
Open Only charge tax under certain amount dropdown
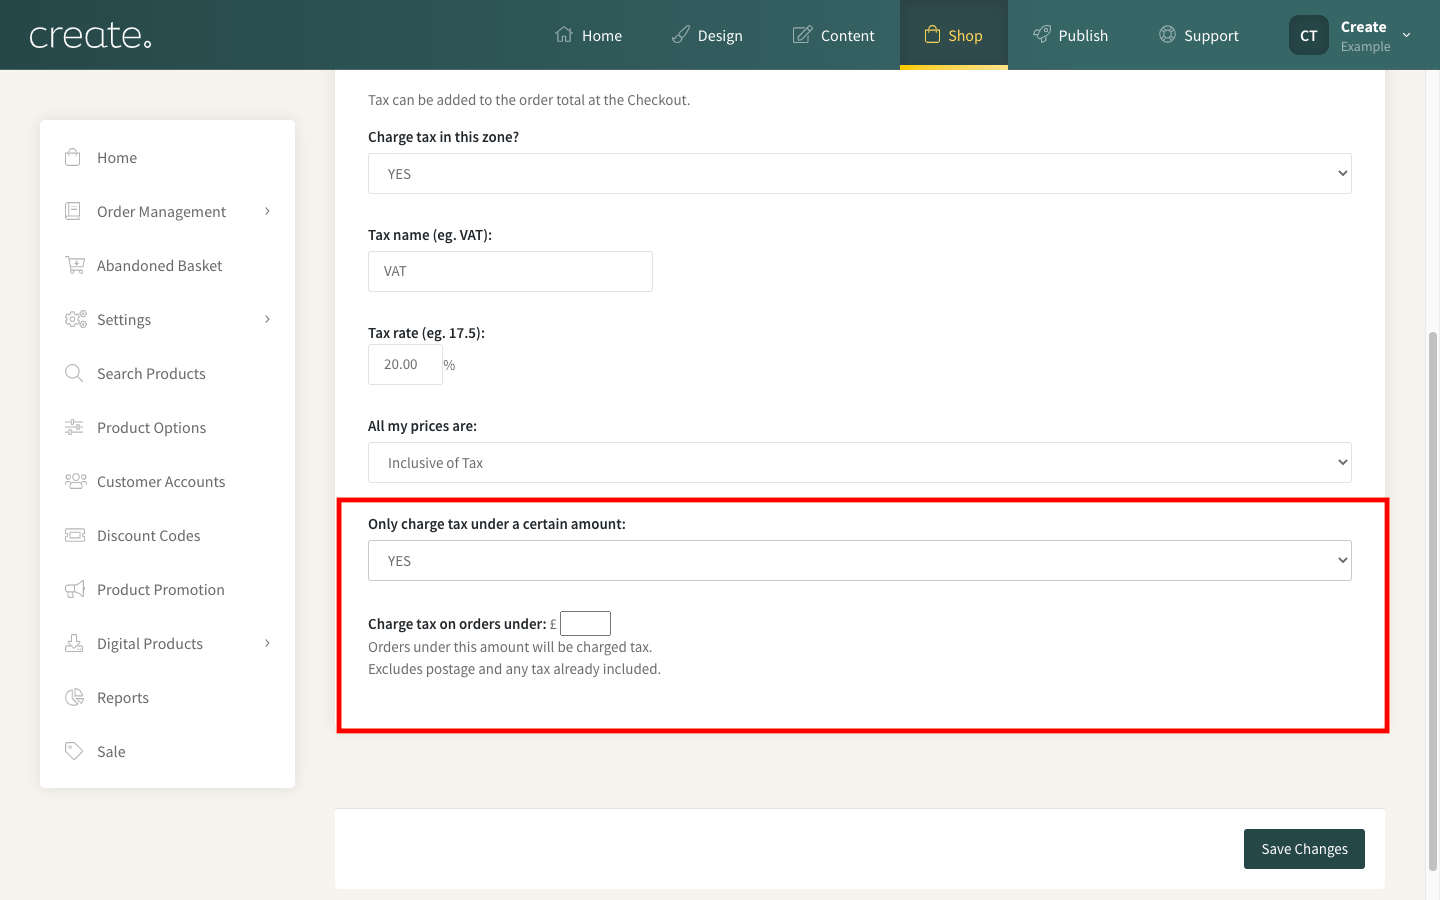point(860,561)
